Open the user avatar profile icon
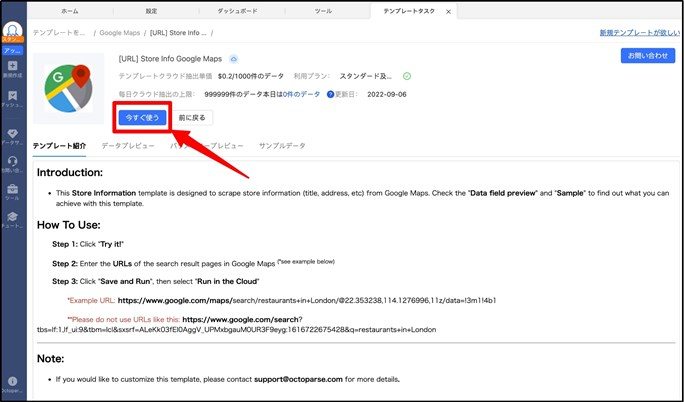Image resolution: width=684 pixels, height=402 pixels. tap(13, 30)
